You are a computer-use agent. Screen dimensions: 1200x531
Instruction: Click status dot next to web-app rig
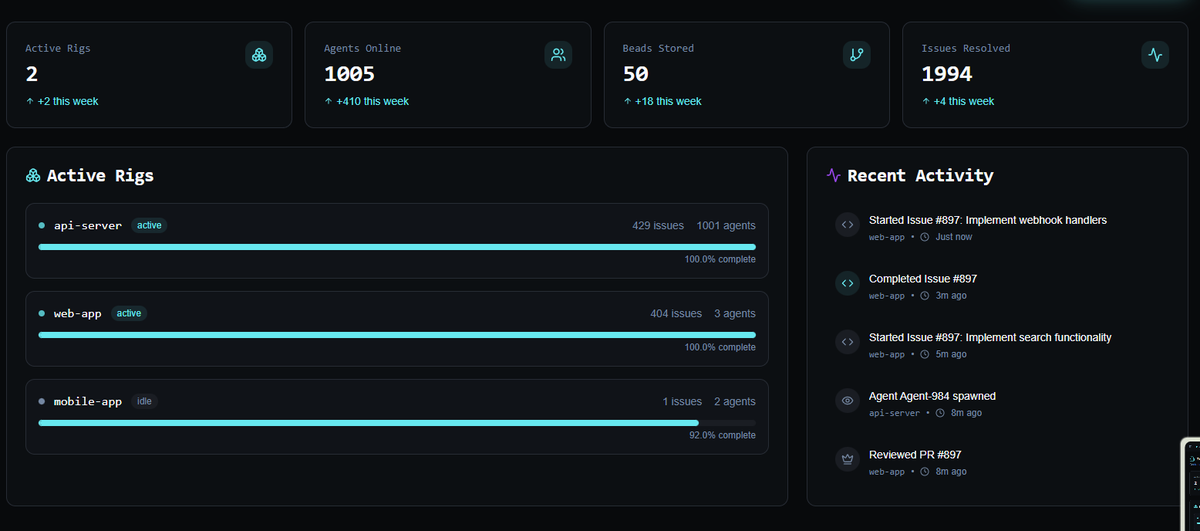click(x=41, y=313)
